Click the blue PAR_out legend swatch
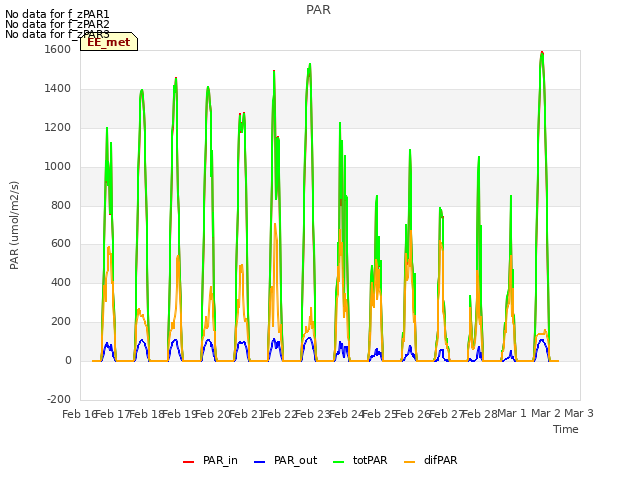 click(x=259, y=462)
